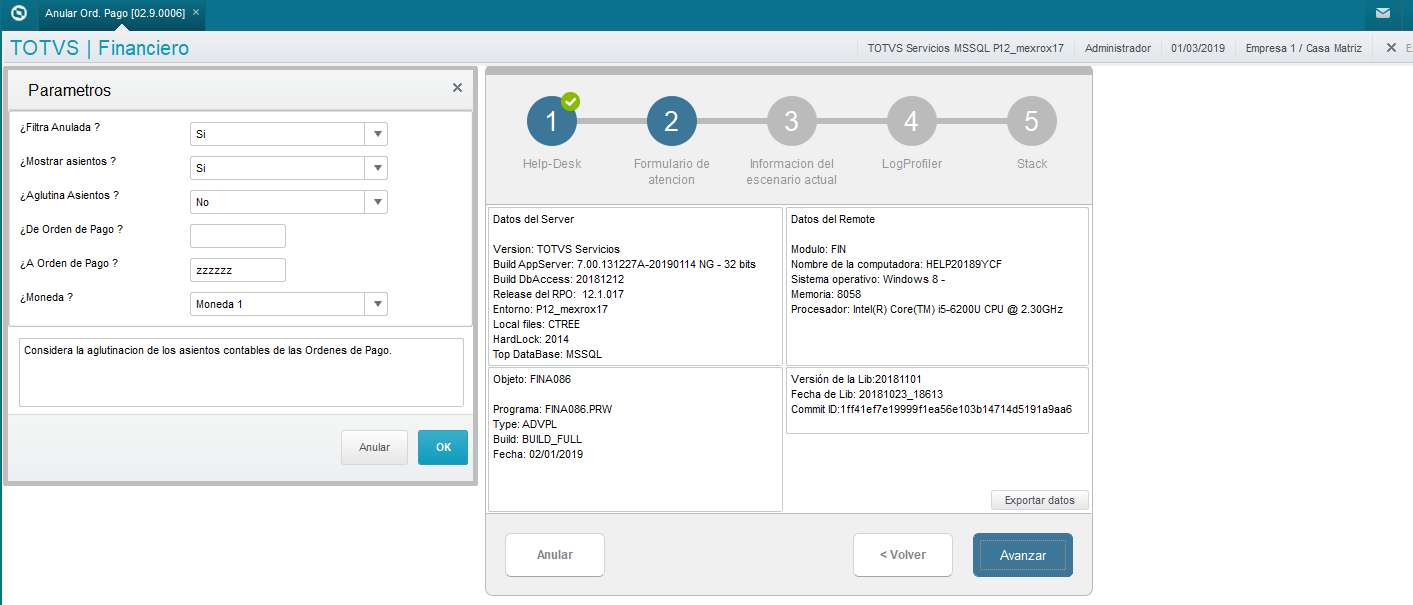Confirm parameters with OK button

(x=443, y=447)
